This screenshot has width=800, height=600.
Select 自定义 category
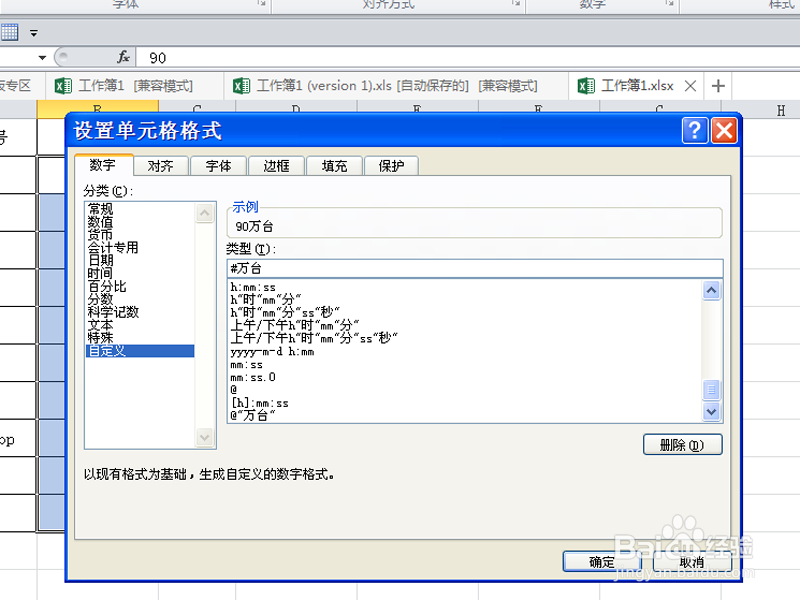pos(140,351)
